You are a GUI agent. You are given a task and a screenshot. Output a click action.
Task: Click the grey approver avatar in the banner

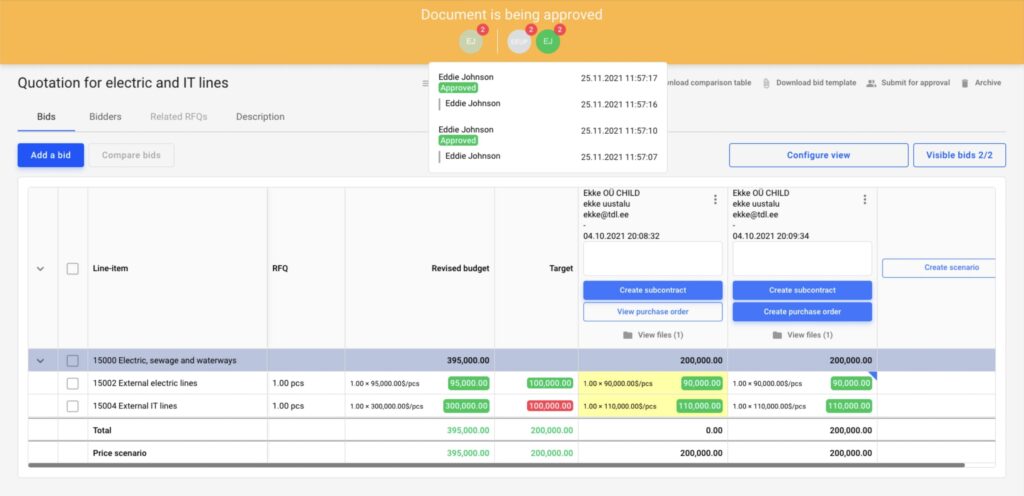tap(519, 42)
